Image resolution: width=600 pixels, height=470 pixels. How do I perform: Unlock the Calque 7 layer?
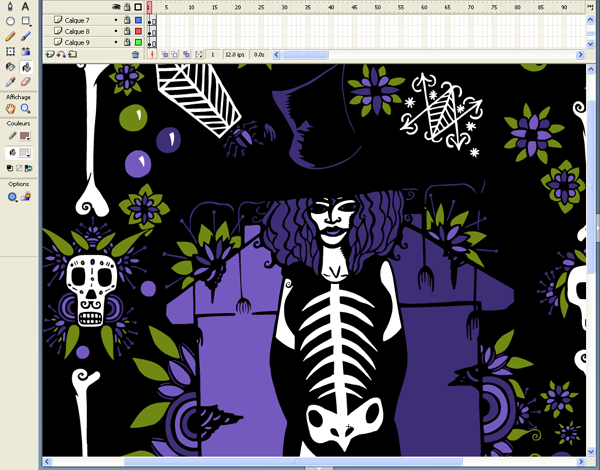[126, 20]
